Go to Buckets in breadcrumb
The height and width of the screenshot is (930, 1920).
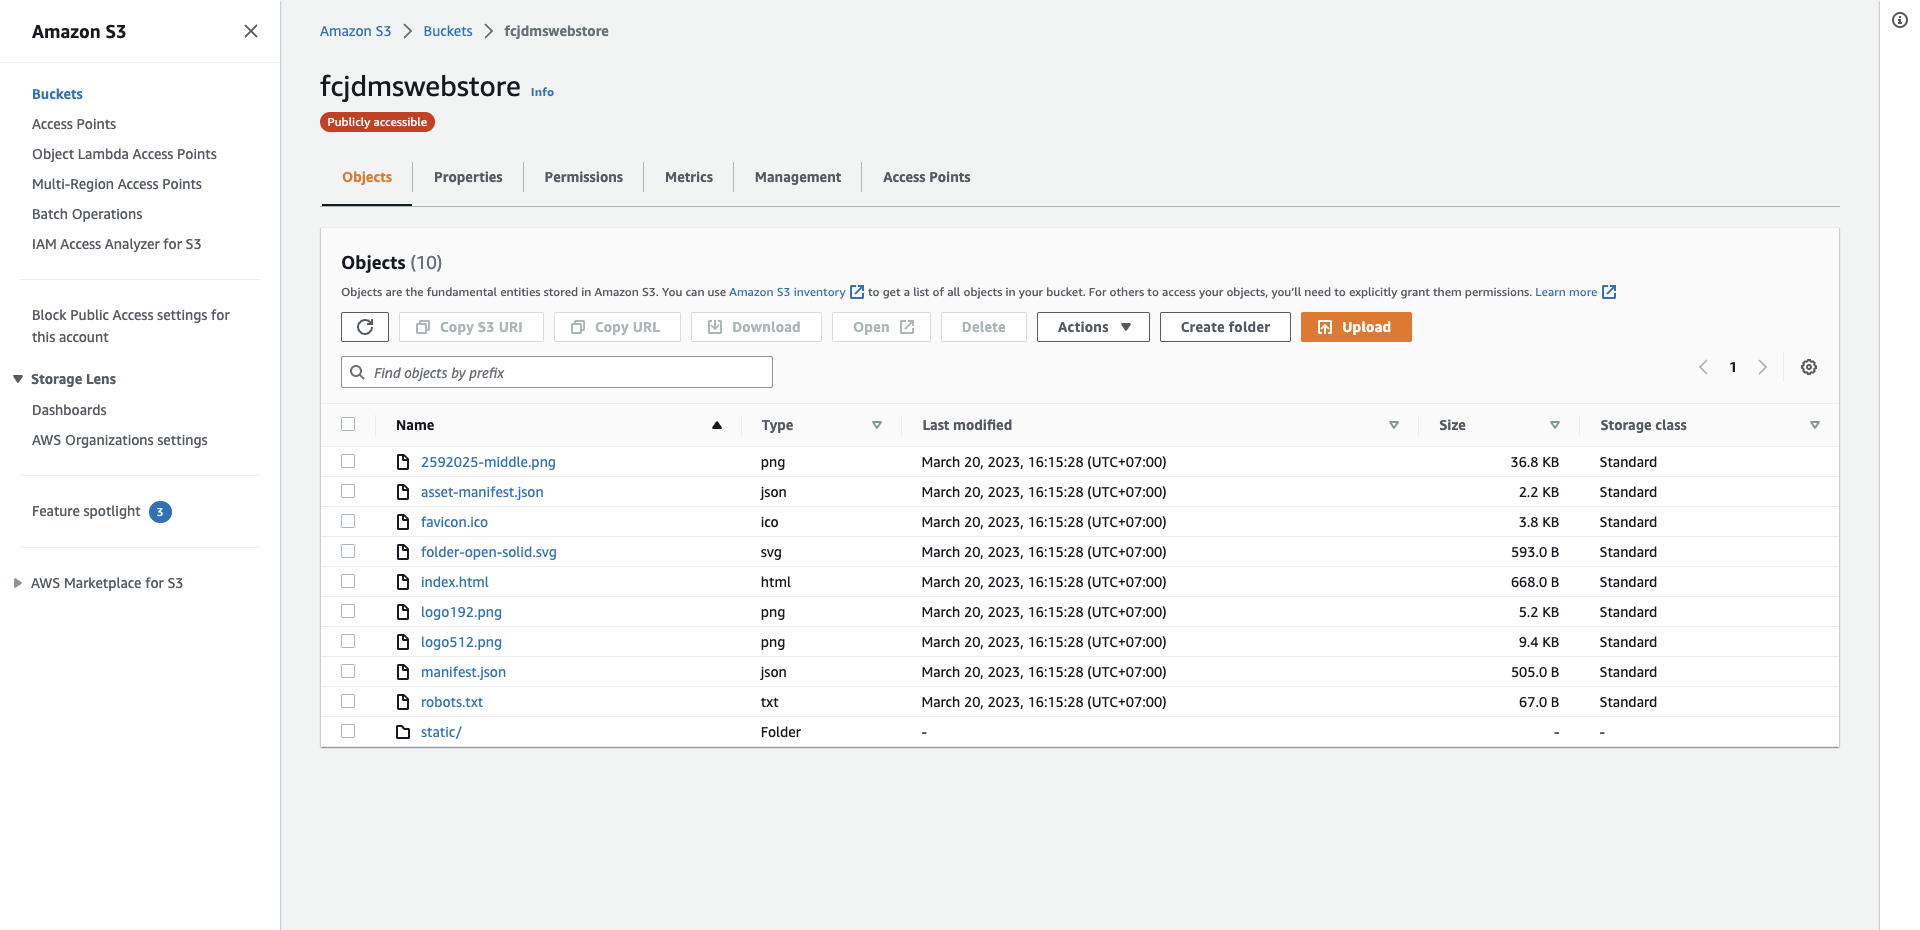pos(448,31)
